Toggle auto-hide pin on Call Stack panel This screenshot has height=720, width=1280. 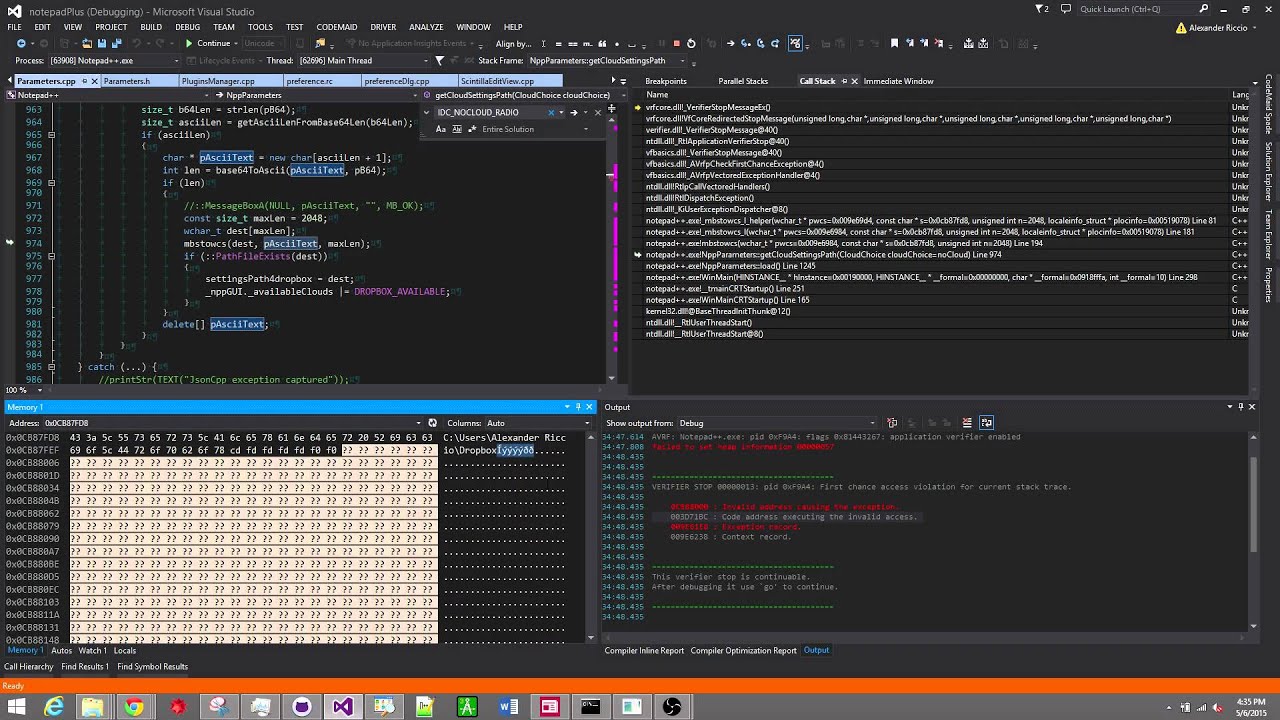tap(843, 81)
